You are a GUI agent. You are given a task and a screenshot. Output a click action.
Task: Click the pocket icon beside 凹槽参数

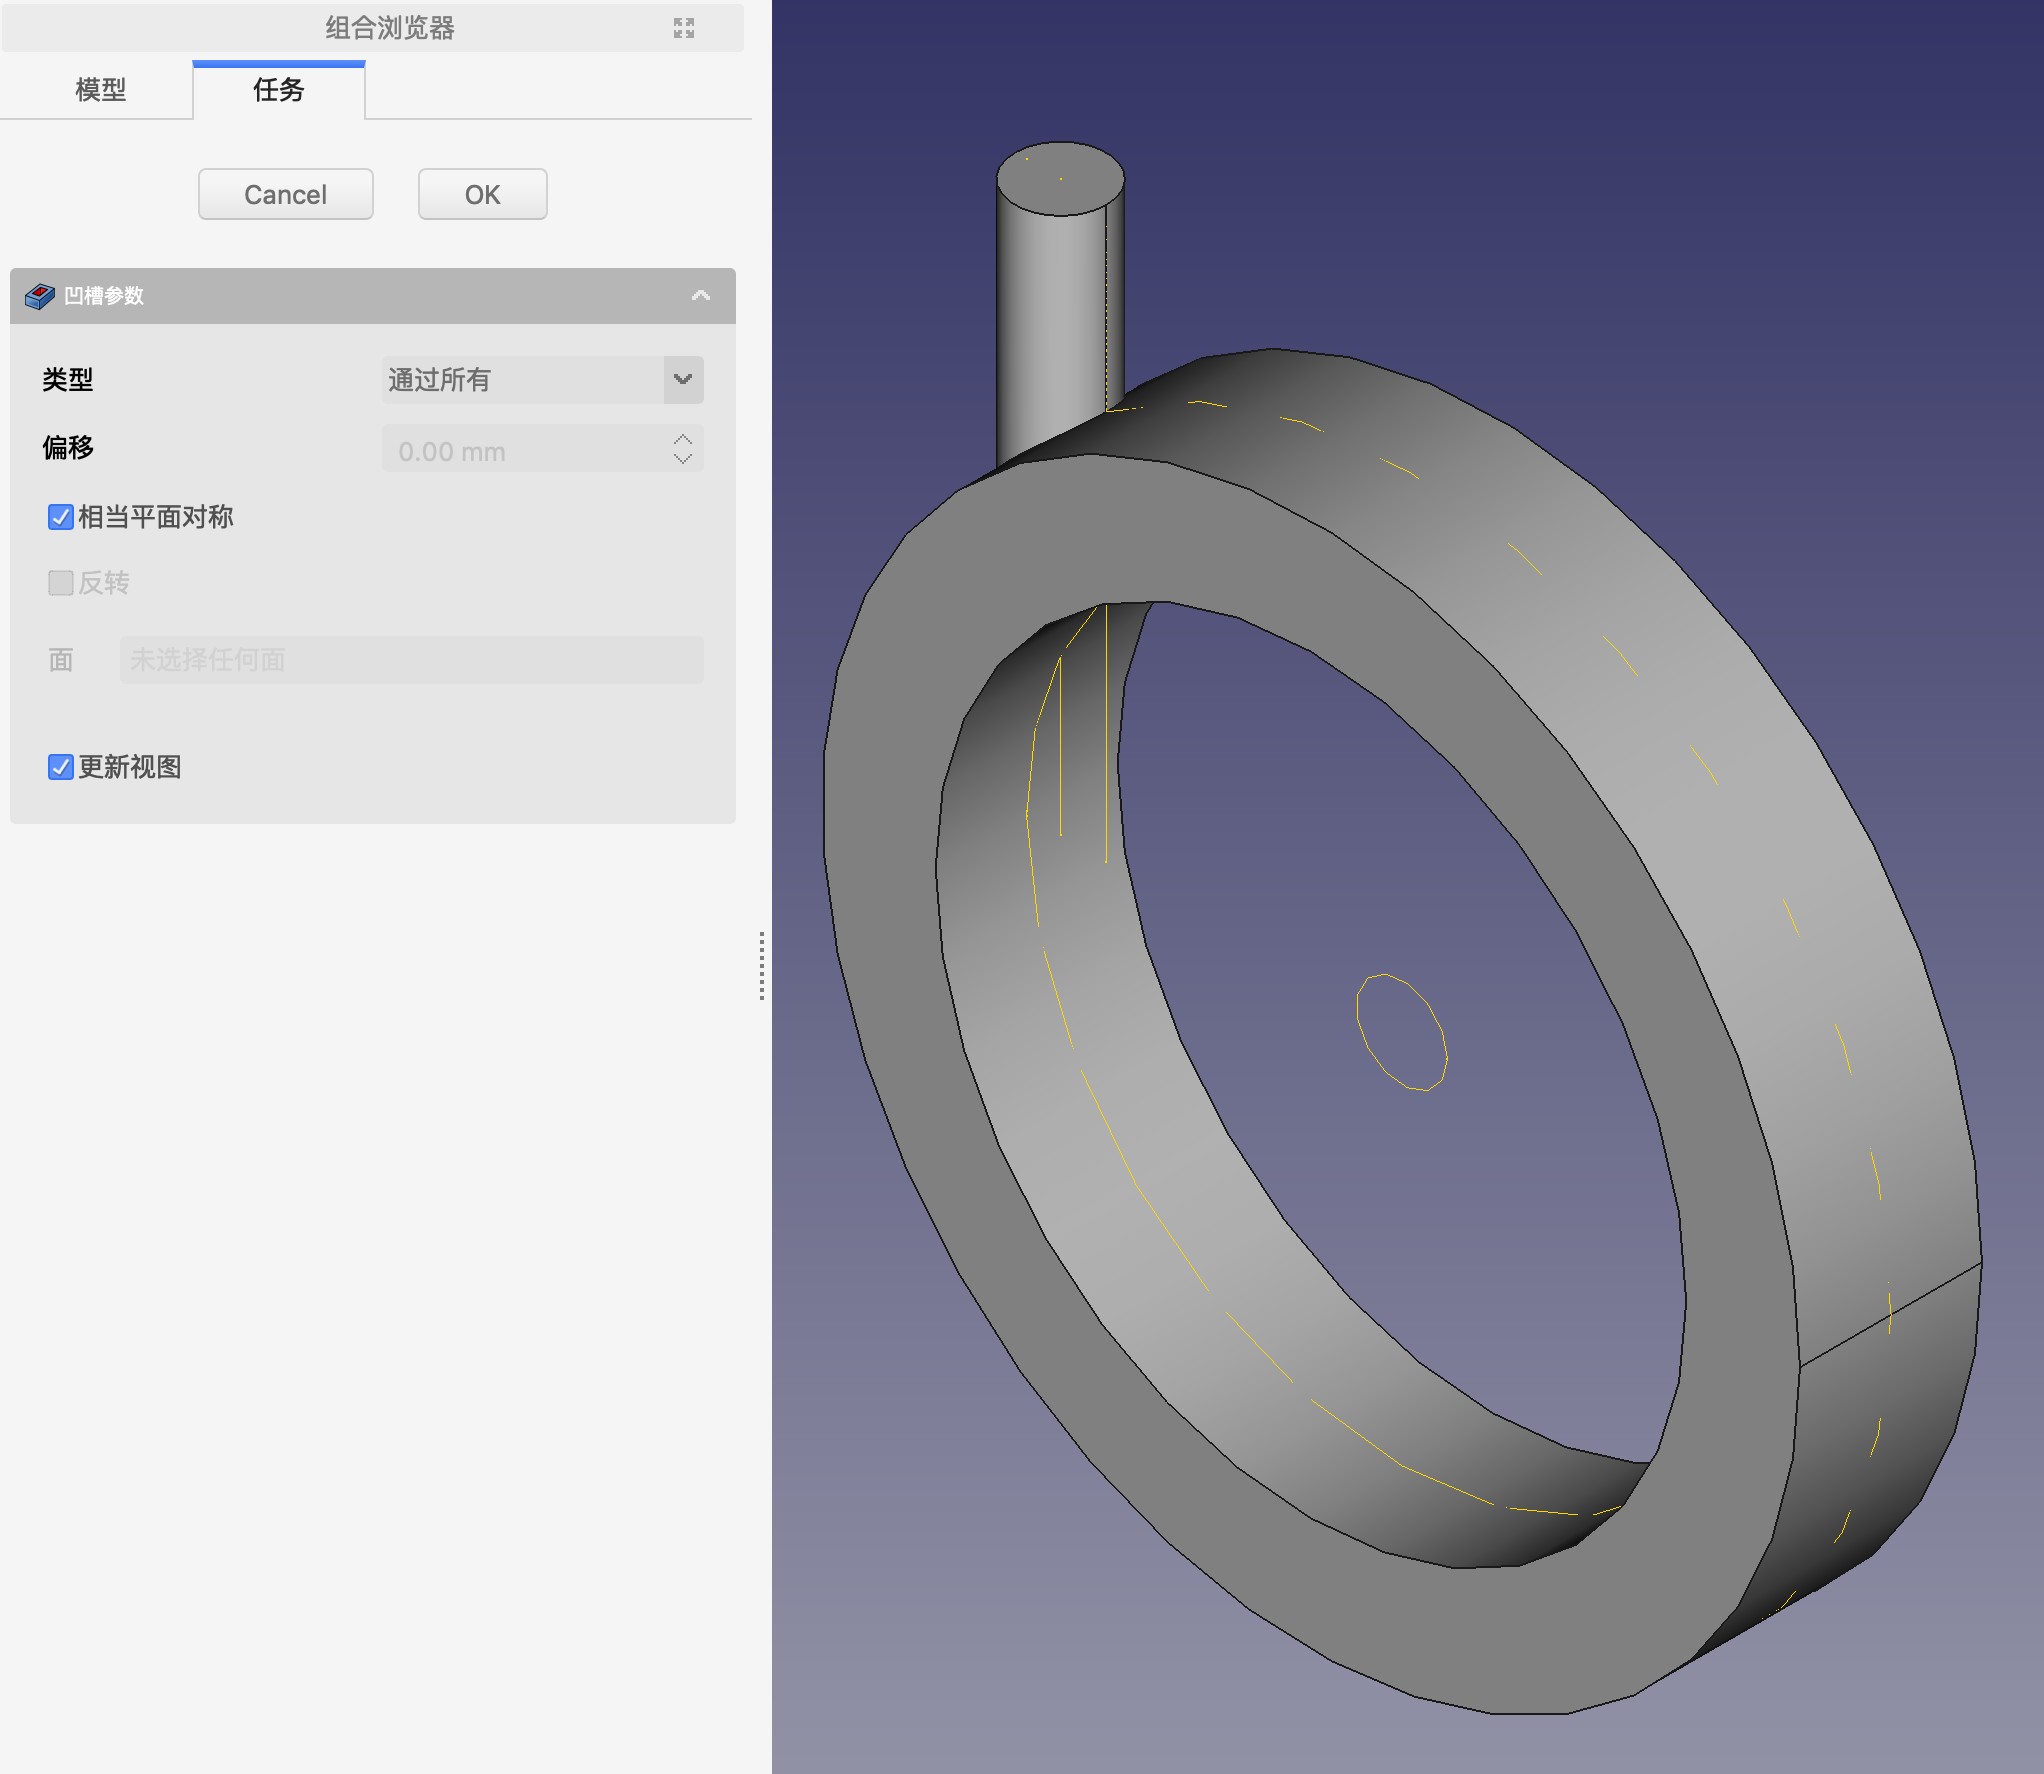[x=39, y=296]
